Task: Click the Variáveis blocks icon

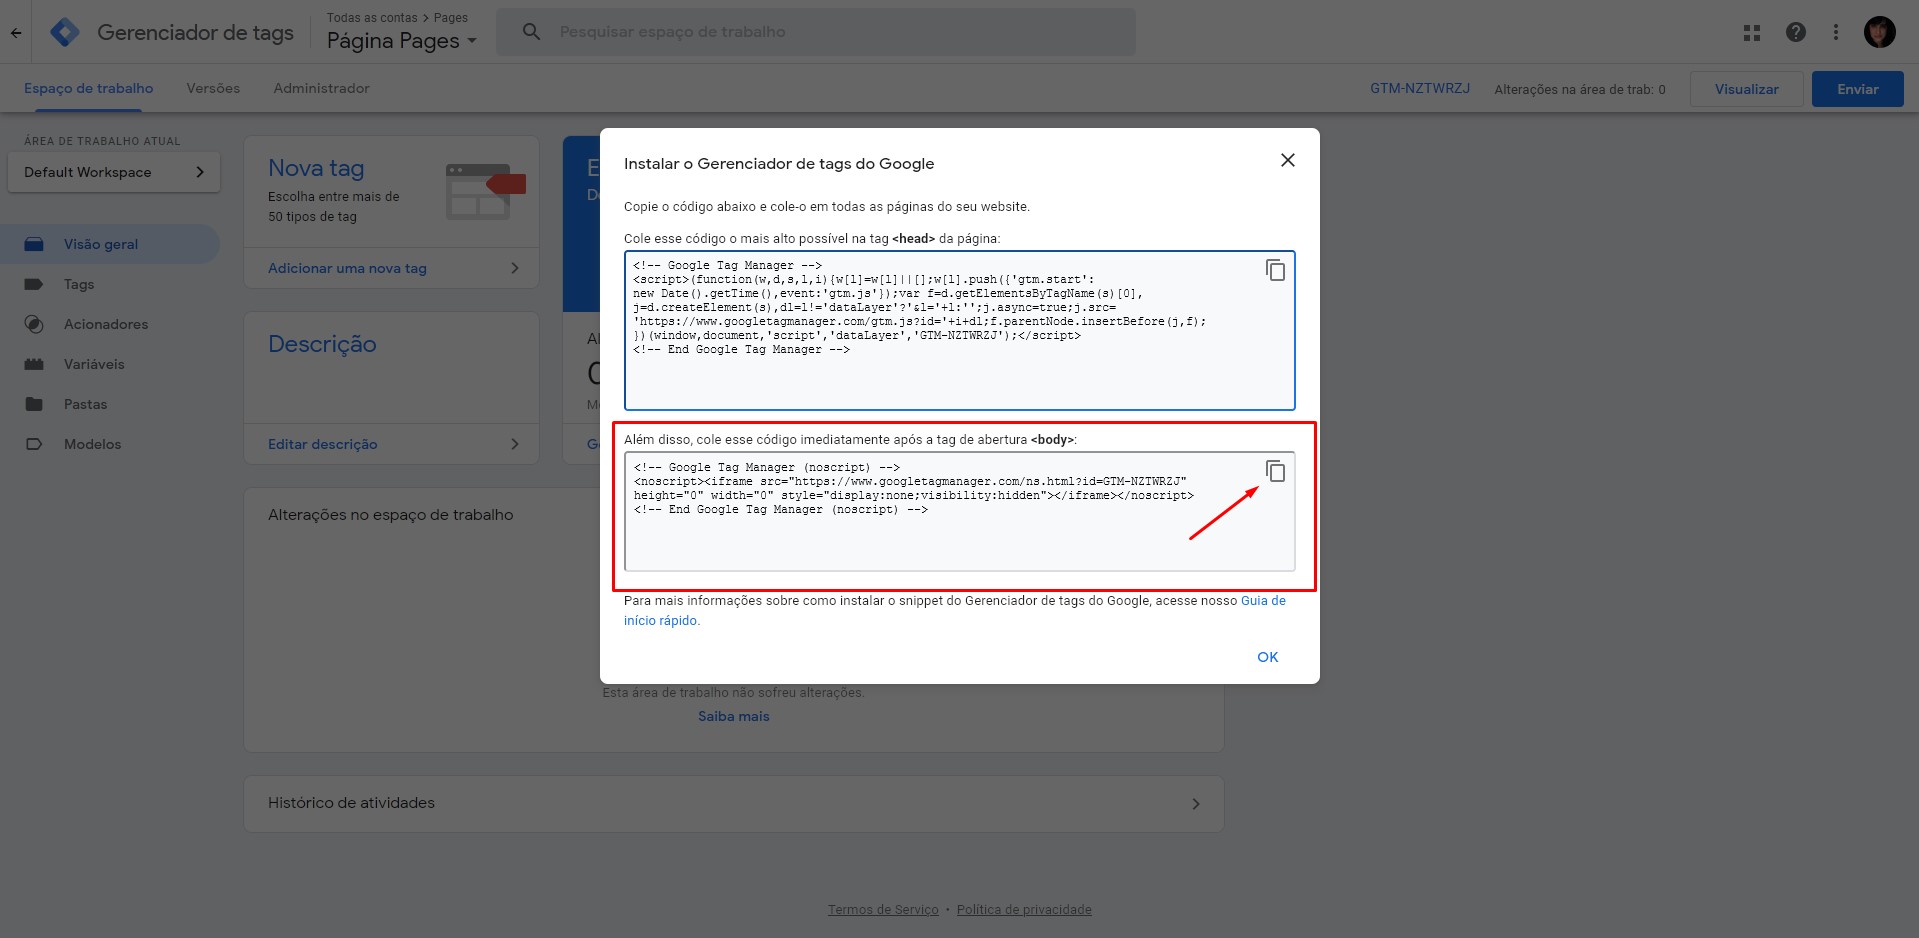Action: 34,364
